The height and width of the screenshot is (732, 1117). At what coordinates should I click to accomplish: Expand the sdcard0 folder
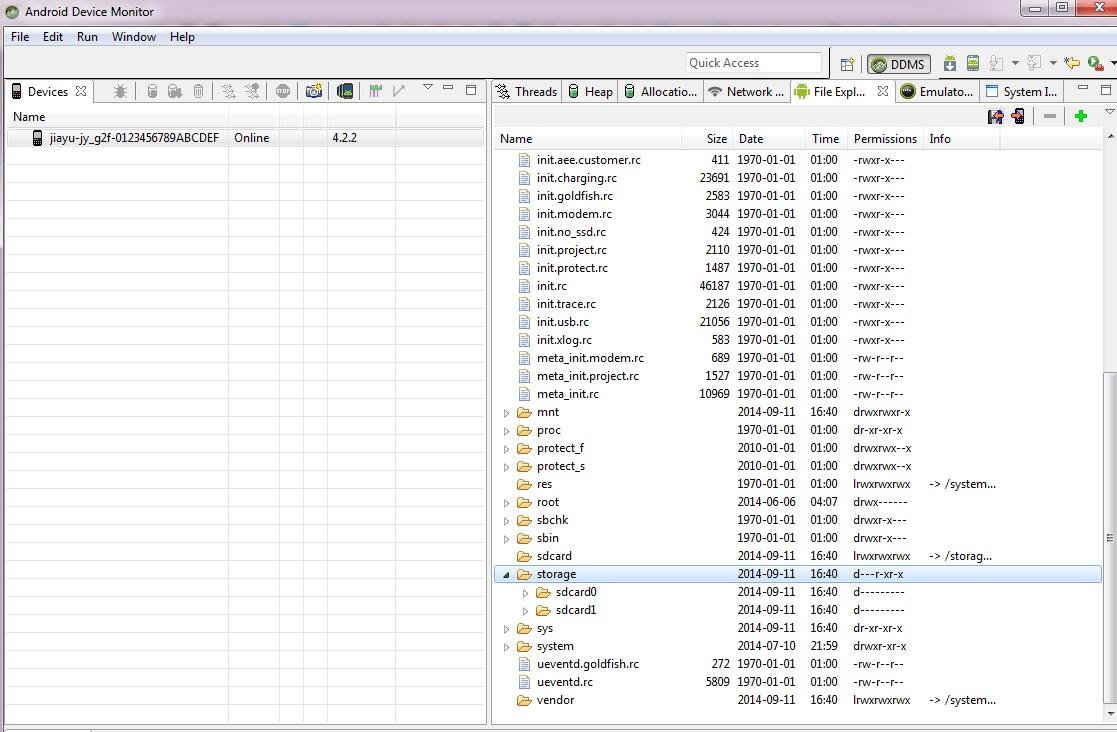525,593
